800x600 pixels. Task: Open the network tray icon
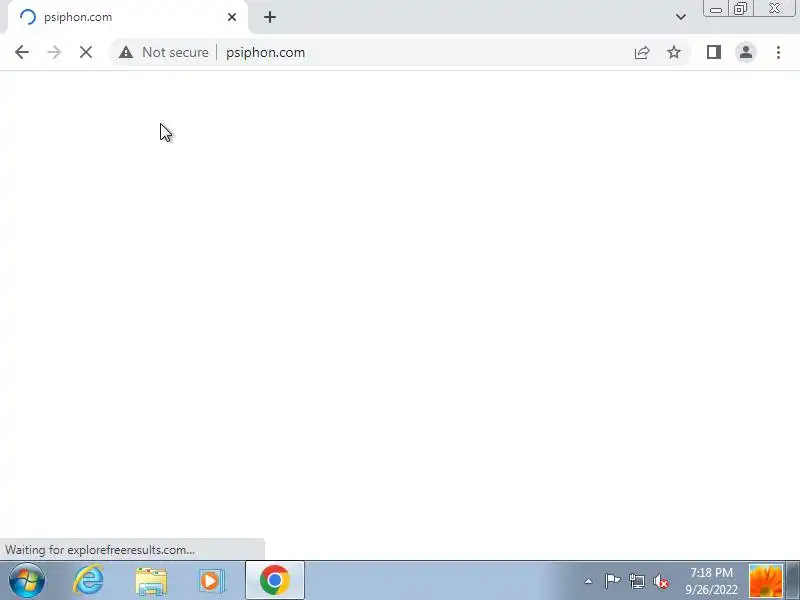click(637, 581)
